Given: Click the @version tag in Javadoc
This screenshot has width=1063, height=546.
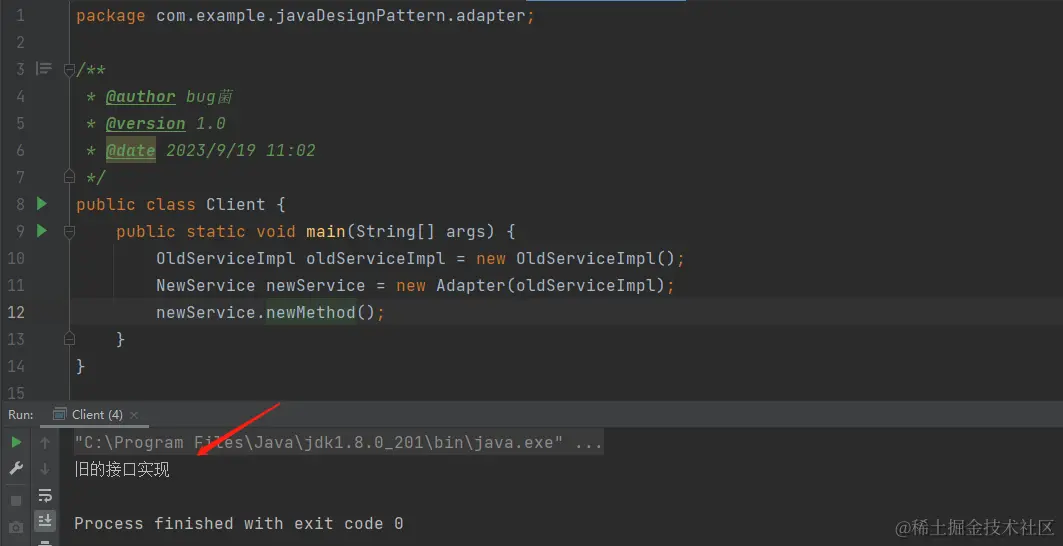Looking at the screenshot, I should click(x=145, y=124).
